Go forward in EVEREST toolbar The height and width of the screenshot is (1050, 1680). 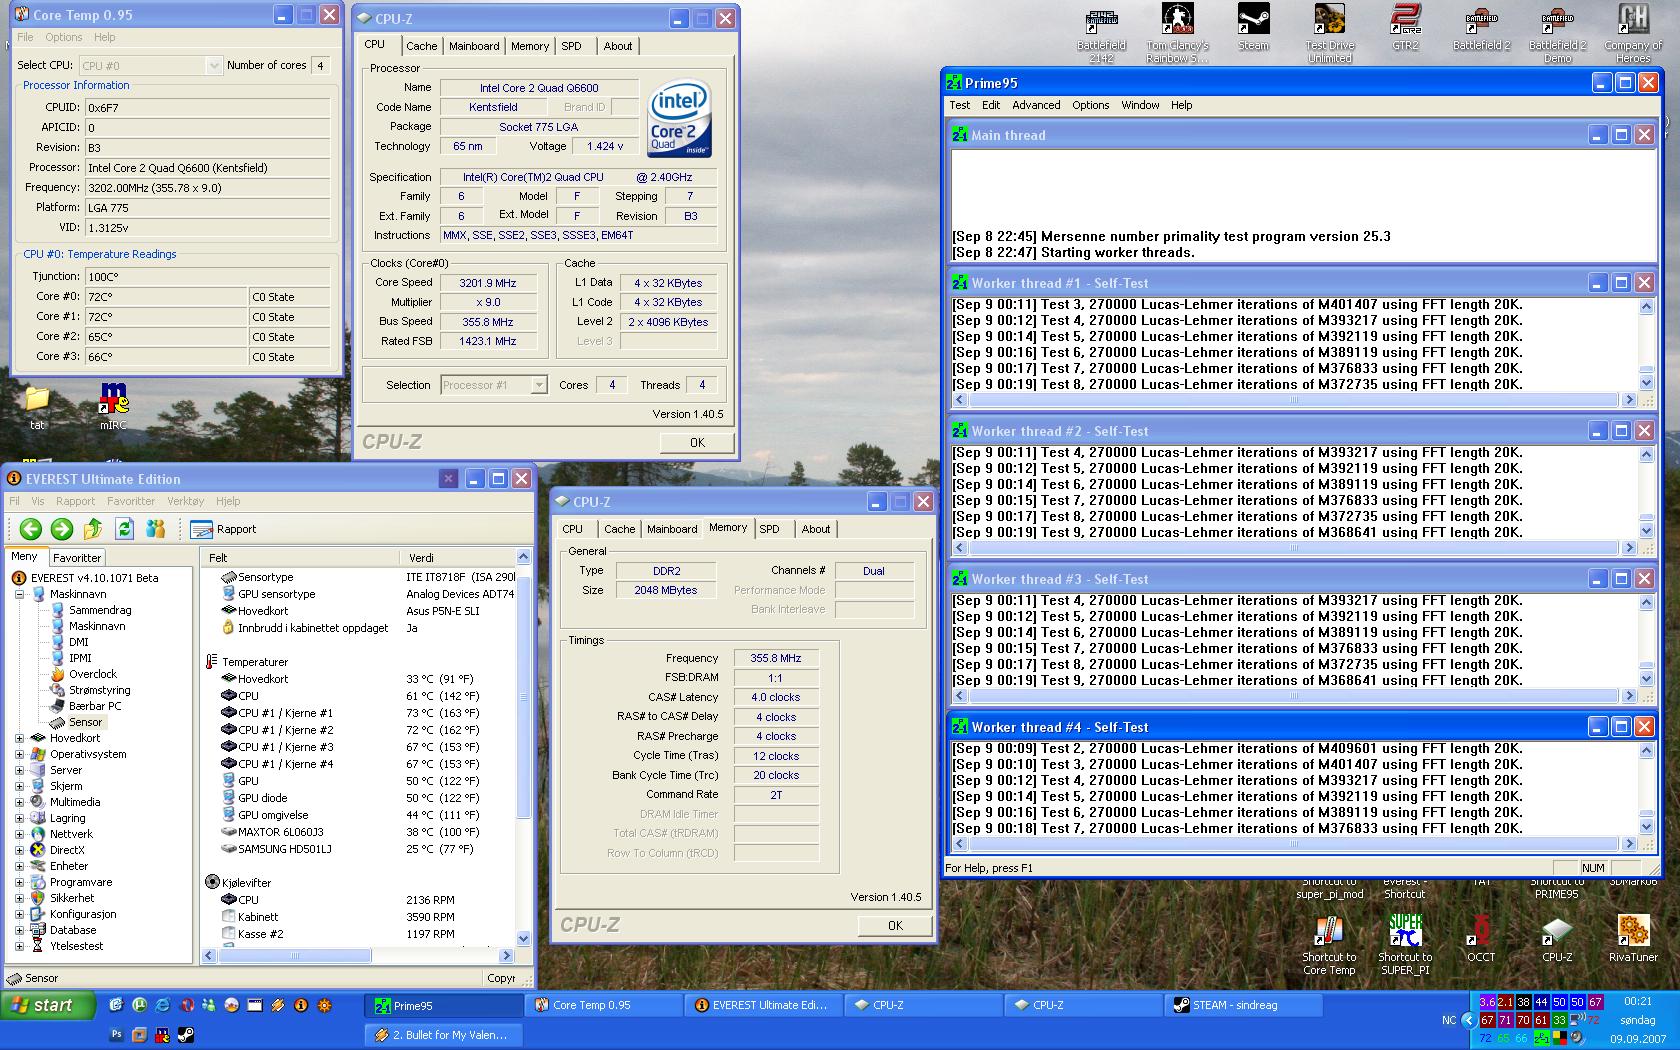pyautogui.click(x=62, y=529)
